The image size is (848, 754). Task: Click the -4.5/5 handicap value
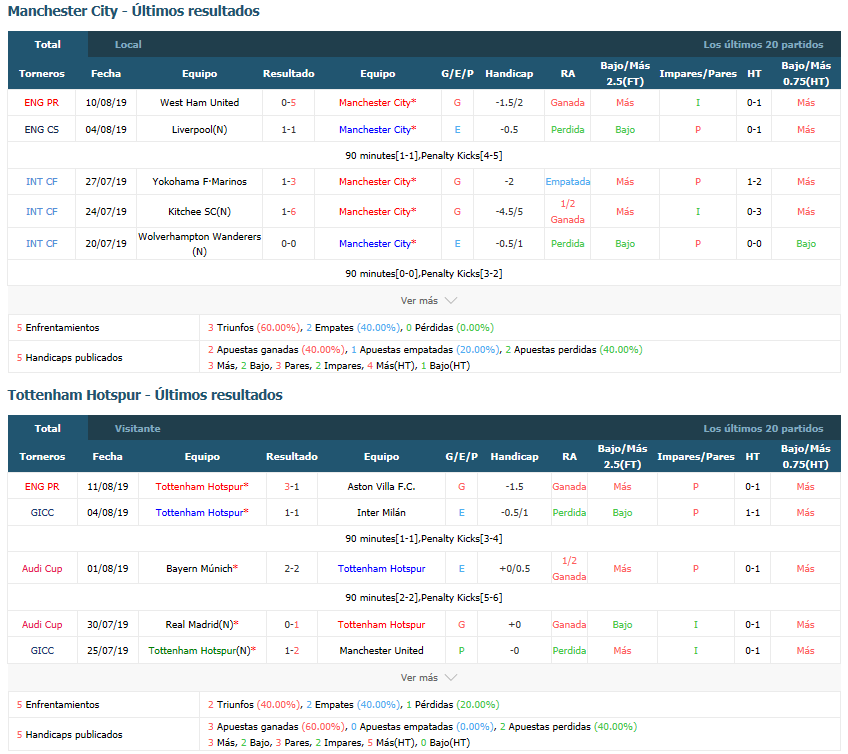509,211
